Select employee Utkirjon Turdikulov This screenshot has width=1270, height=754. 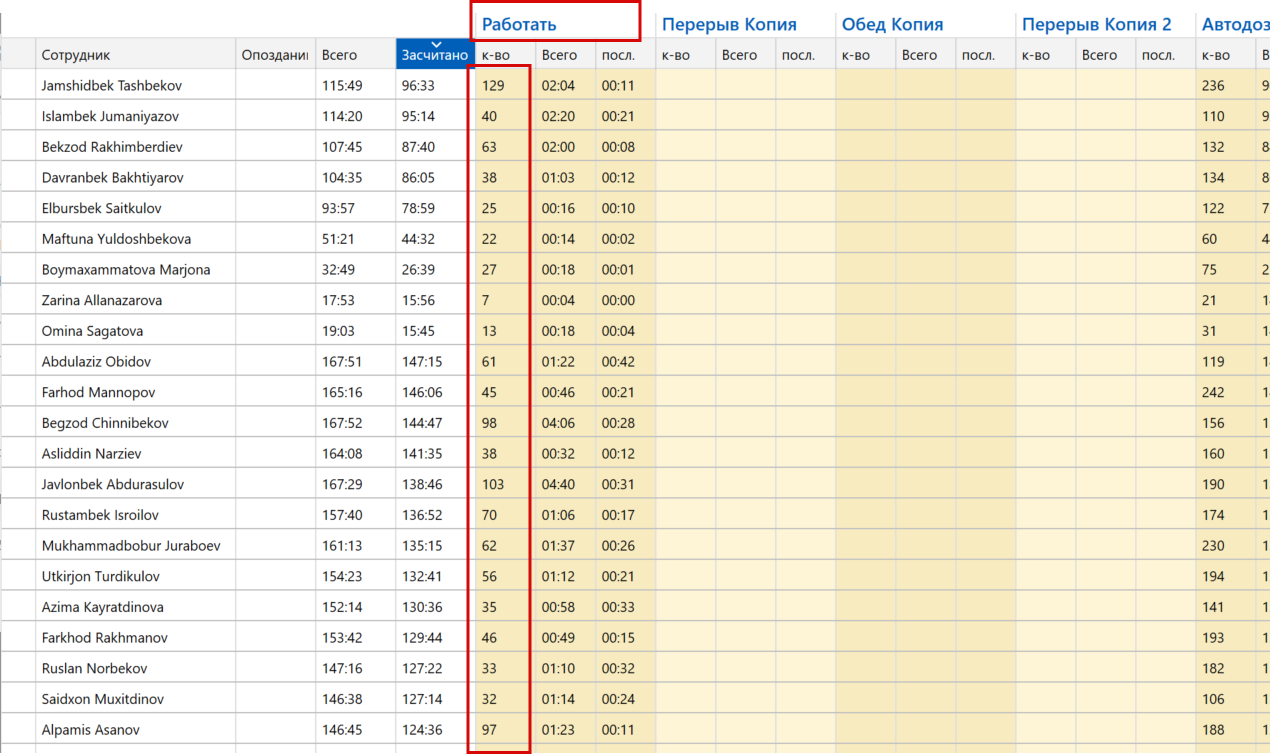(x=101, y=576)
